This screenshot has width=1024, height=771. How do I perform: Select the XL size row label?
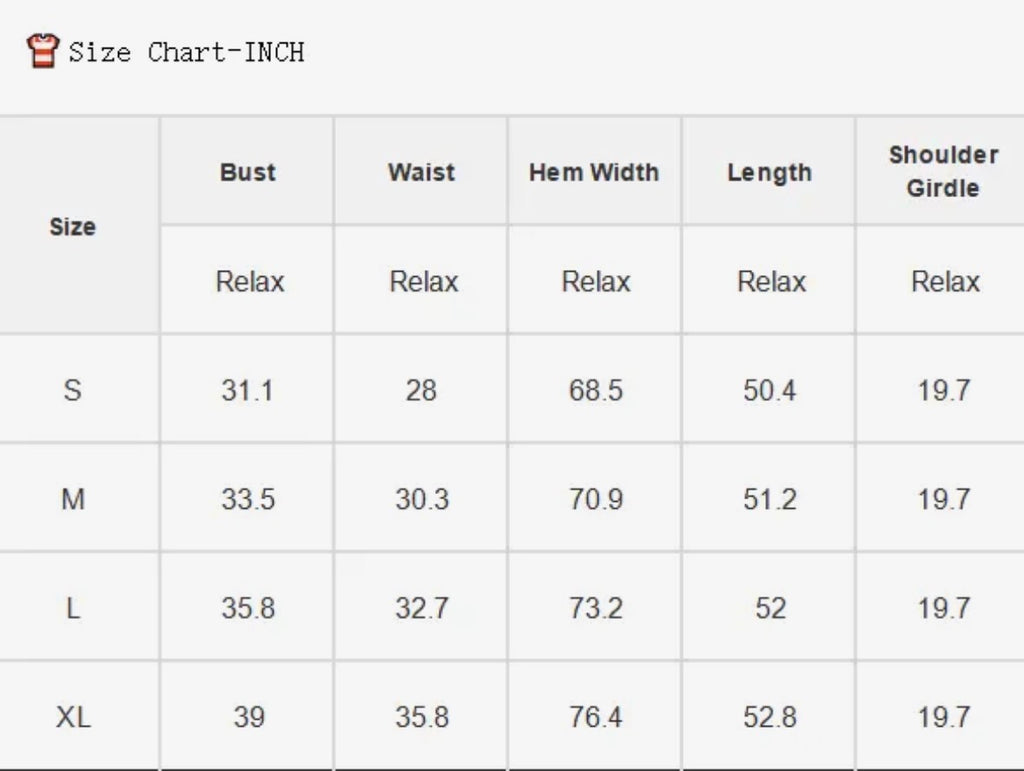tap(73, 717)
